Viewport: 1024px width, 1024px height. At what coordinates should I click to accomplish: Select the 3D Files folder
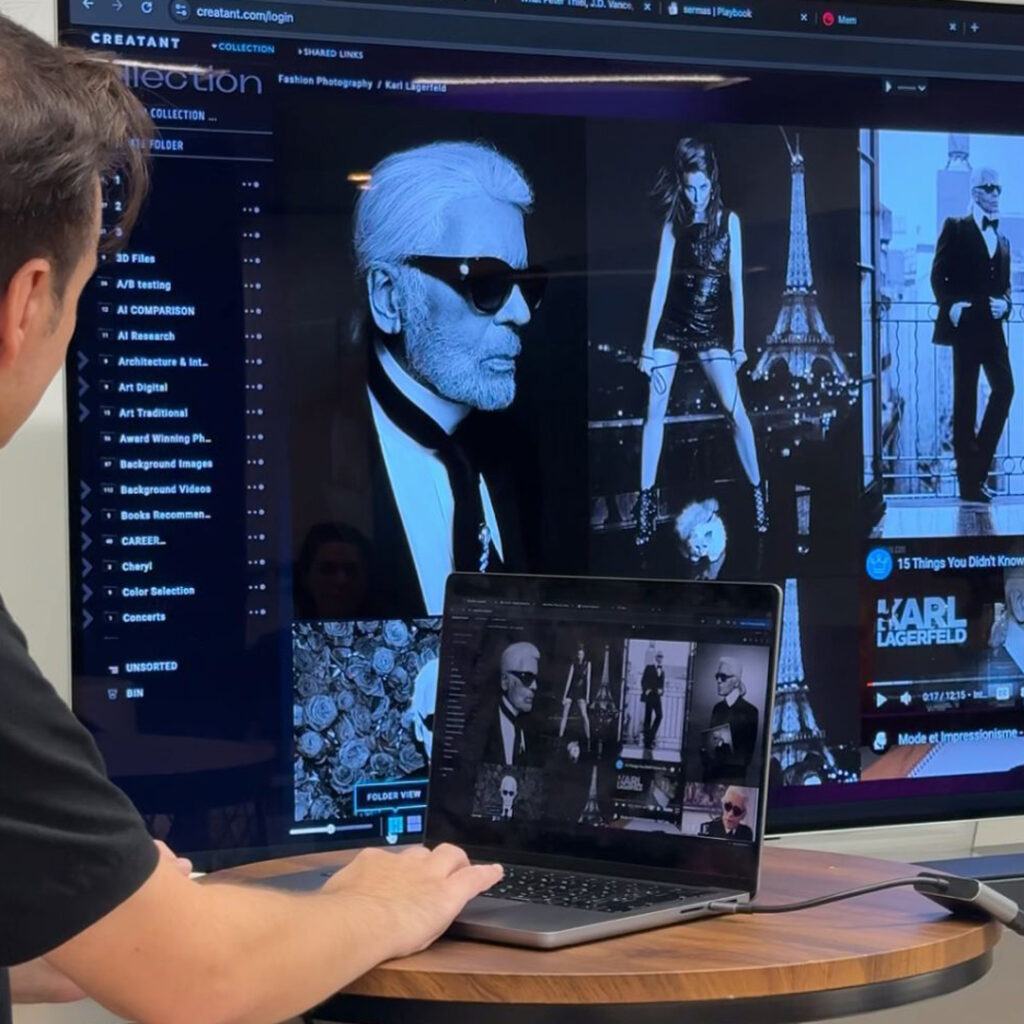tap(135, 258)
